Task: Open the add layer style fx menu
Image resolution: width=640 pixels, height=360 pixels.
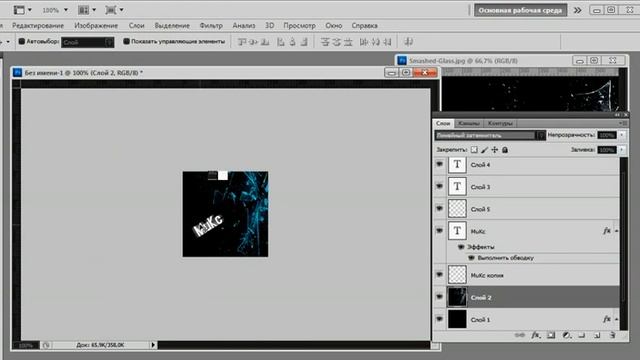Action: 536,335
